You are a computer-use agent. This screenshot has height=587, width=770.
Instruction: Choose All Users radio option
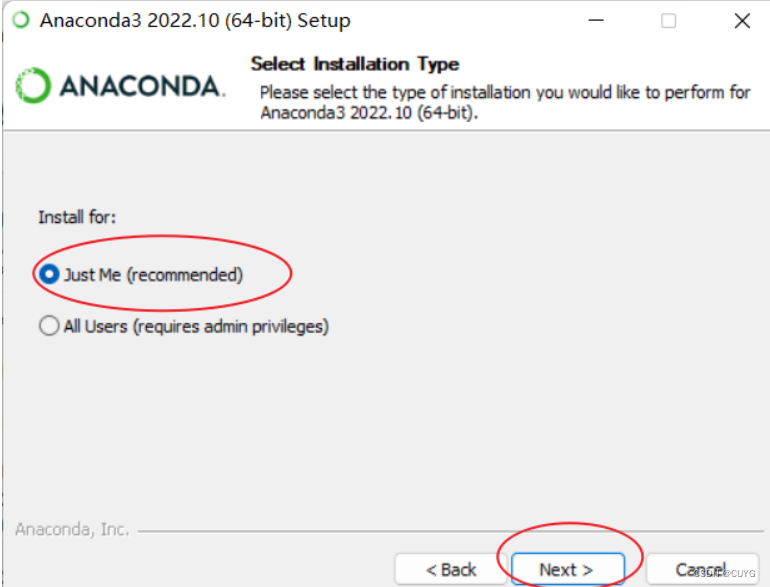[49, 326]
